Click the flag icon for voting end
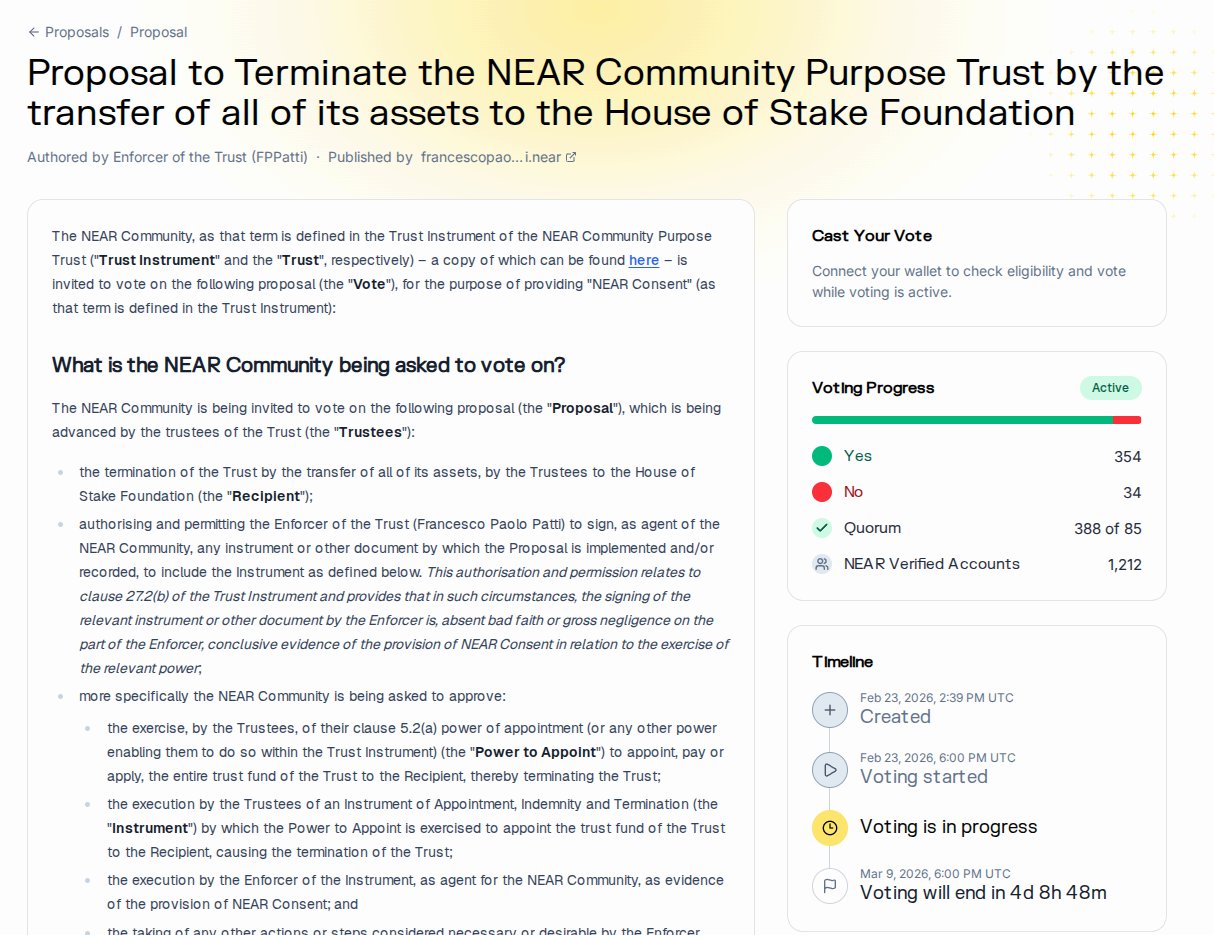Screen dimensions: 1214x935 (x=829, y=886)
